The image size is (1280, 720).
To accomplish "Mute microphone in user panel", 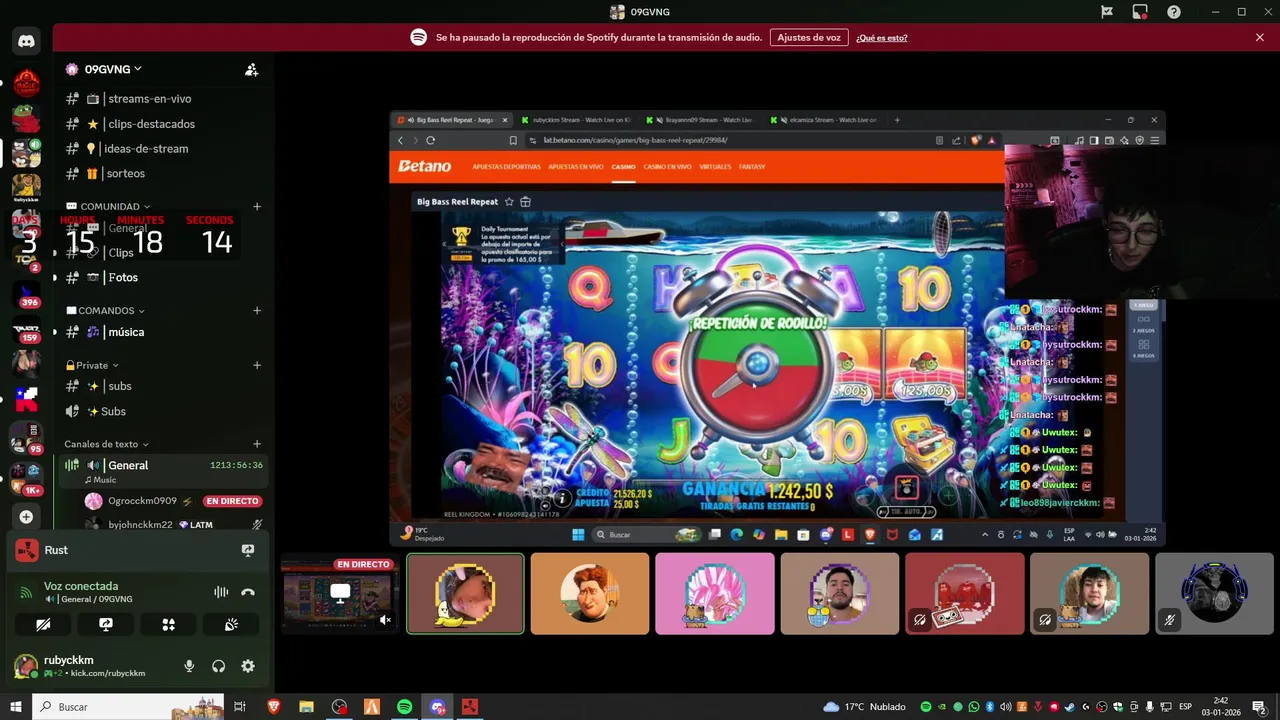I will point(189,666).
